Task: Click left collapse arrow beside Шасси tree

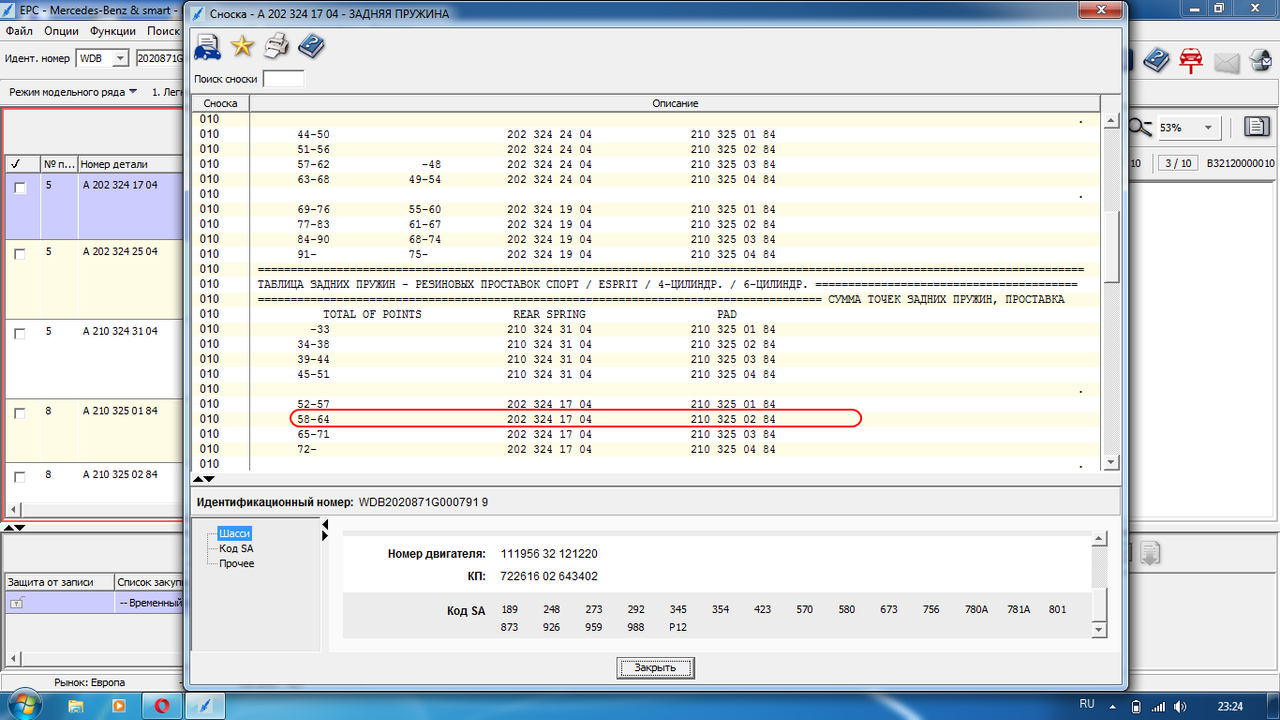Action: pos(324,525)
